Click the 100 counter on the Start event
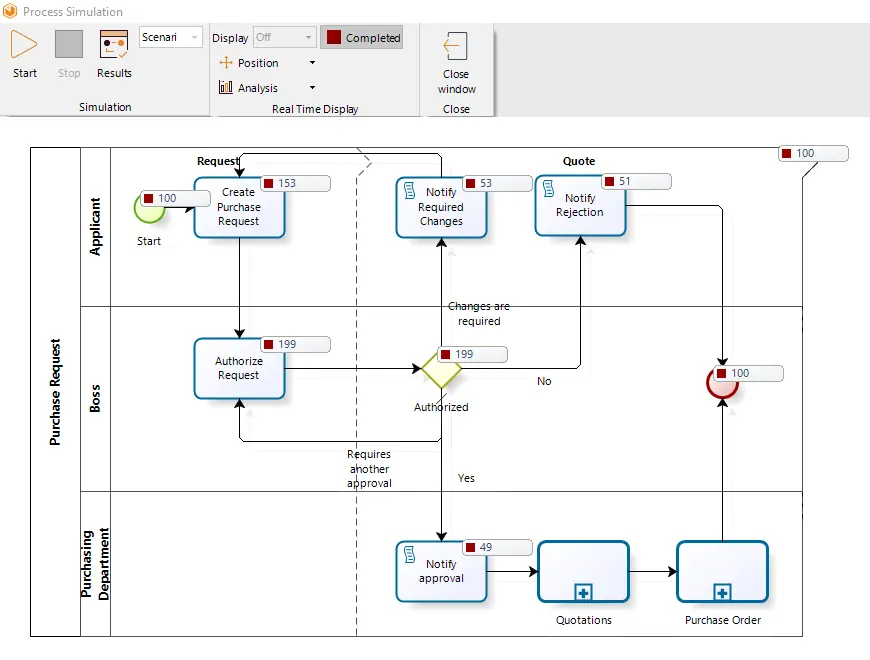 click(x=175, y=198)
